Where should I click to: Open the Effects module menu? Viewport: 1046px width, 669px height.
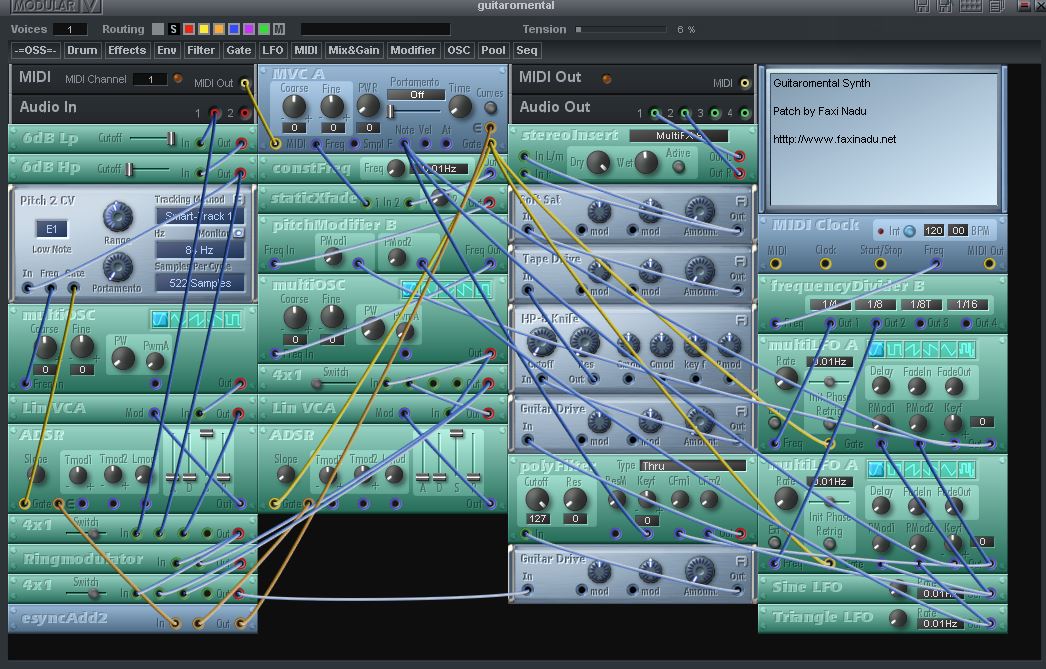(127, 50)
